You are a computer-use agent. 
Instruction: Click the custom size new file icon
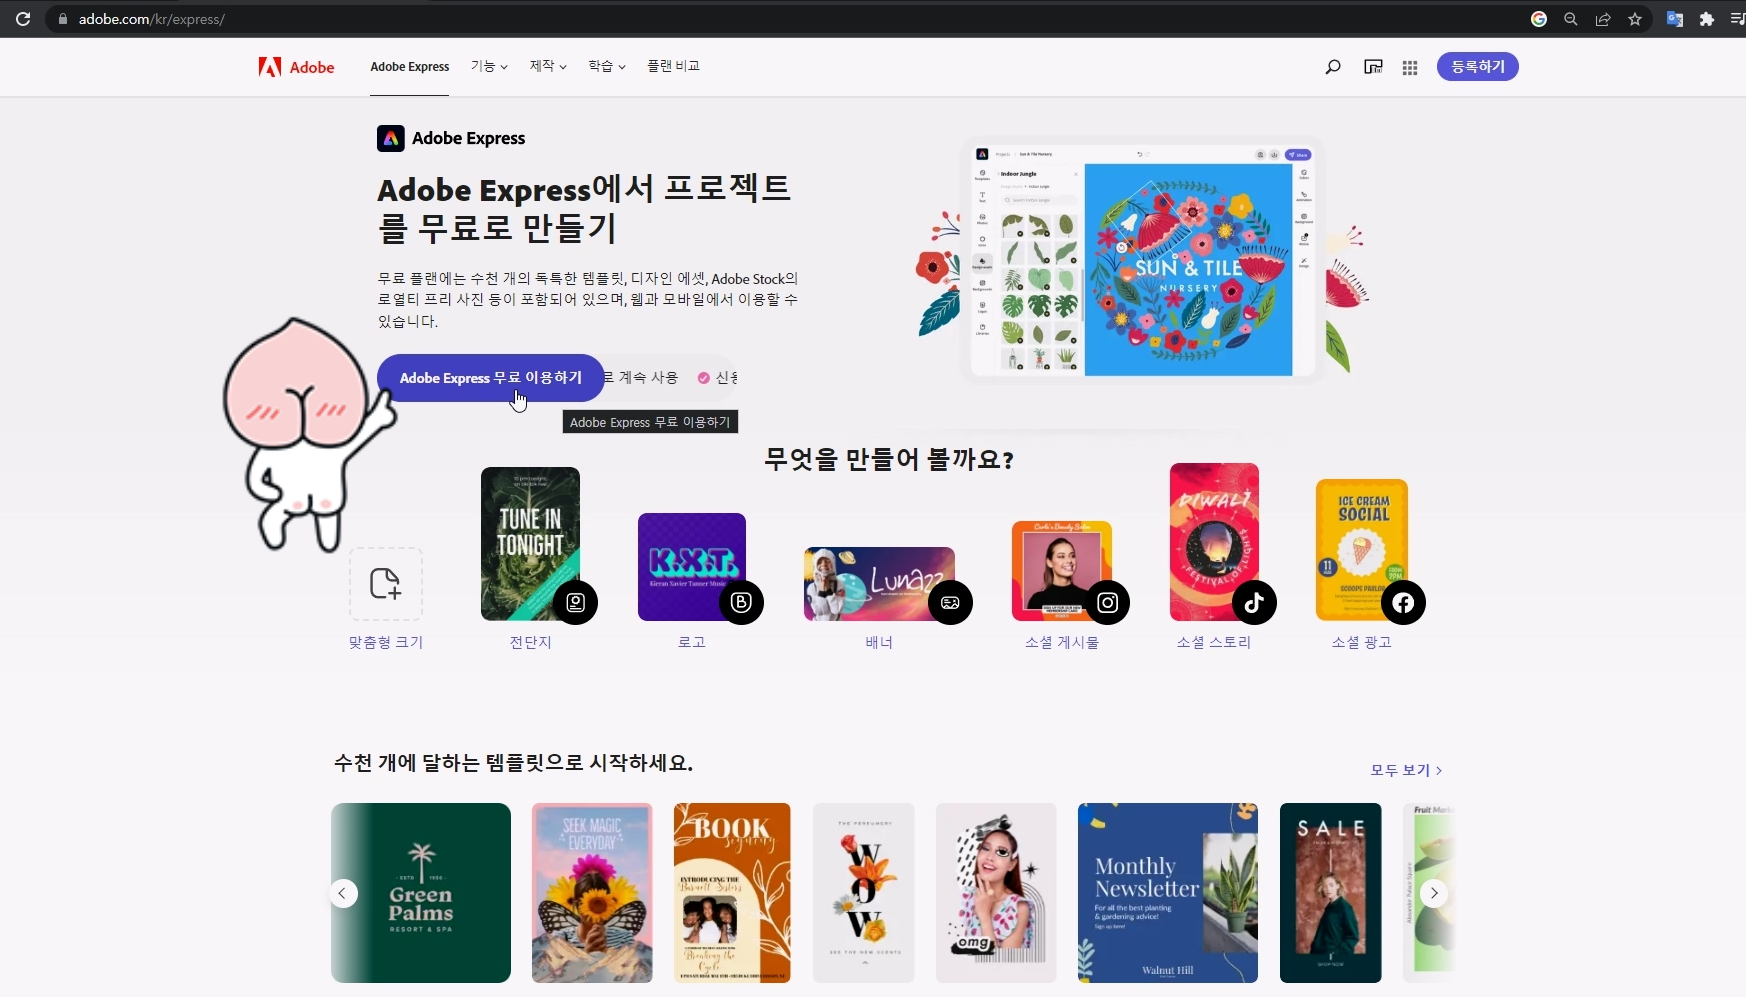click(386, 584)
